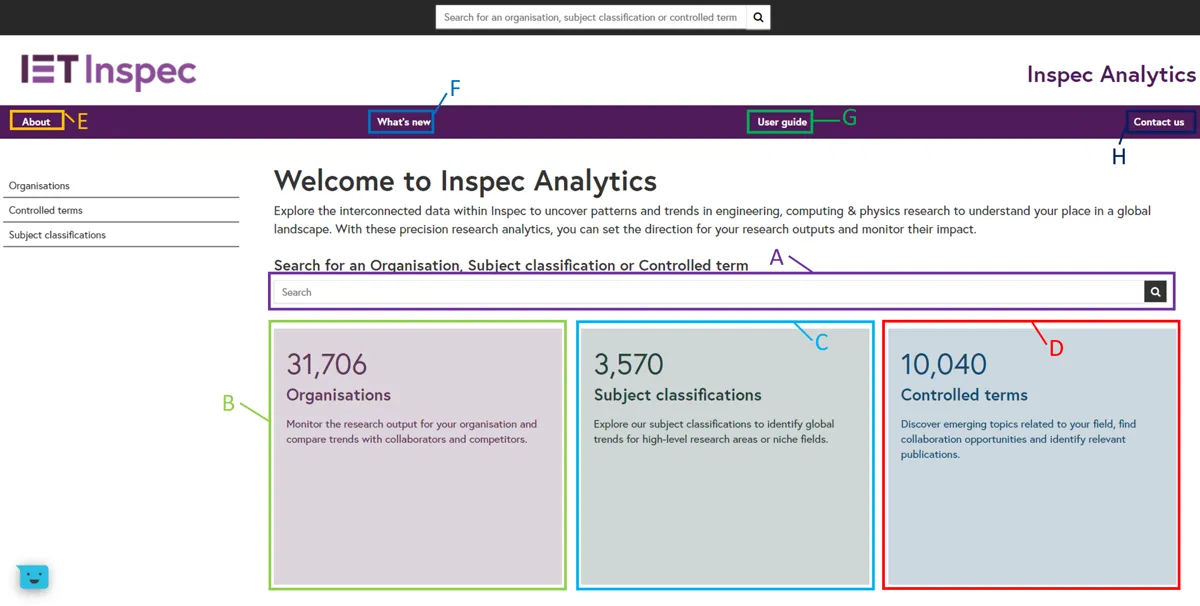The width and height of the screenshot is (1200, 606).
Task: Click inside the main Search input field
Action: pos(700,291)
